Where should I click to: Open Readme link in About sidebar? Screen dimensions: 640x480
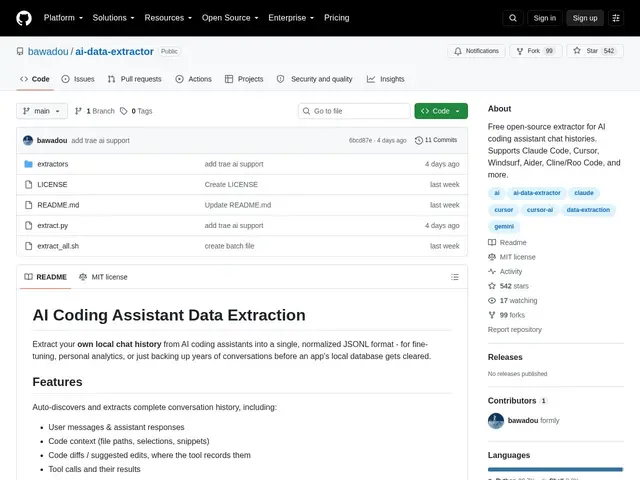[507, 242]
